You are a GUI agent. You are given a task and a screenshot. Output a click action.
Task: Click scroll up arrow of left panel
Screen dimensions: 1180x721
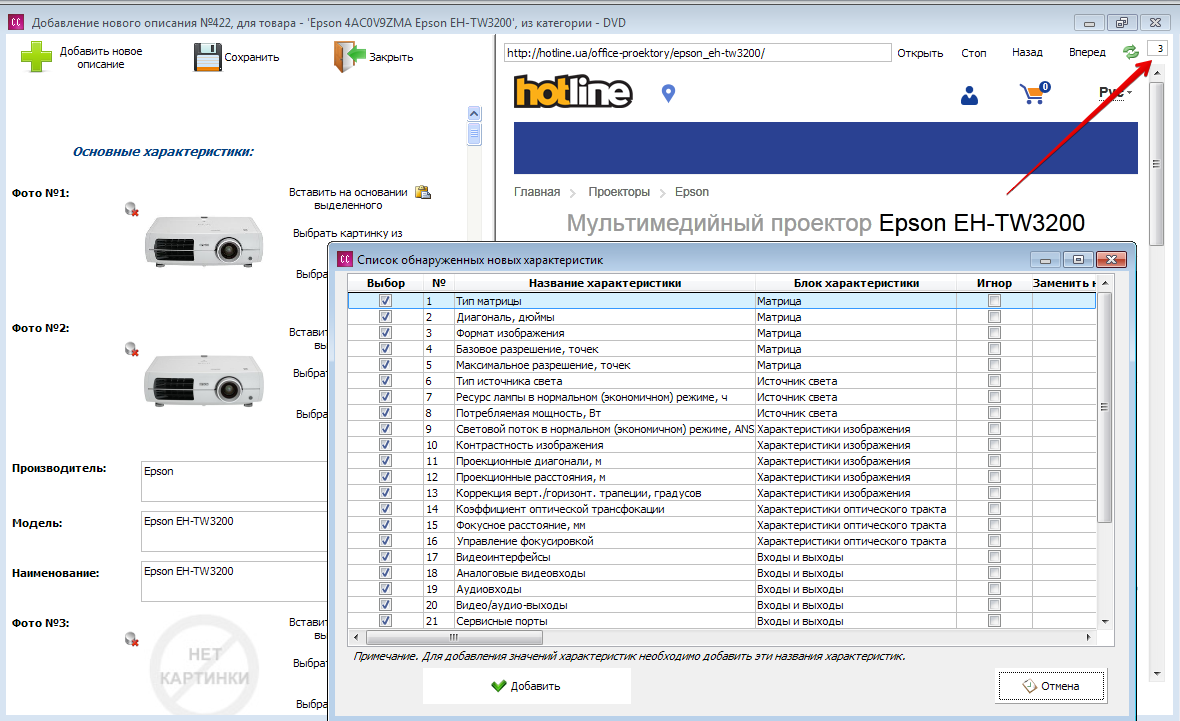pyautogui.click(x=474, y=114)
